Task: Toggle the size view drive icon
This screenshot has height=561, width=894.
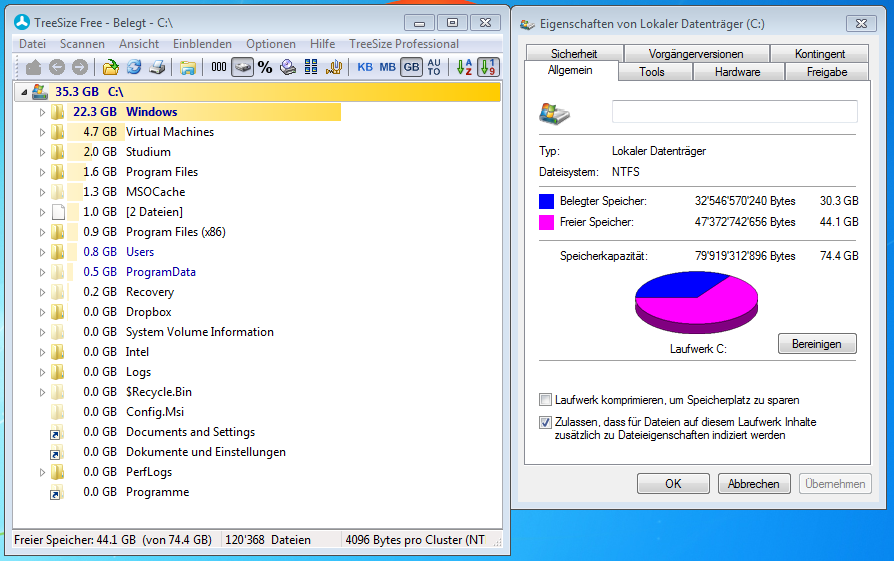Action: click(x=242, y=67)
